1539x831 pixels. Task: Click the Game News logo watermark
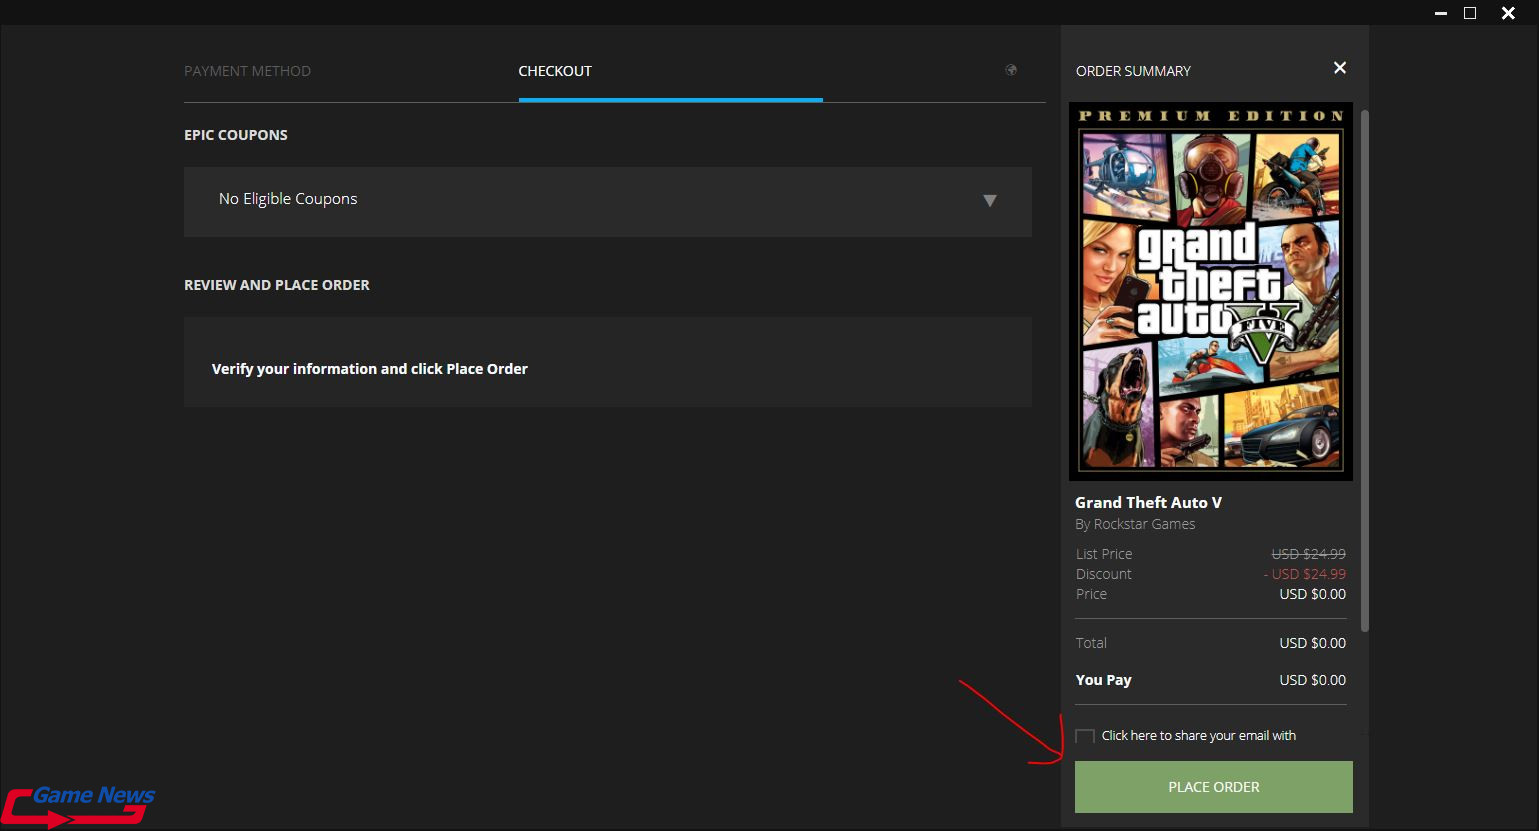78,805
